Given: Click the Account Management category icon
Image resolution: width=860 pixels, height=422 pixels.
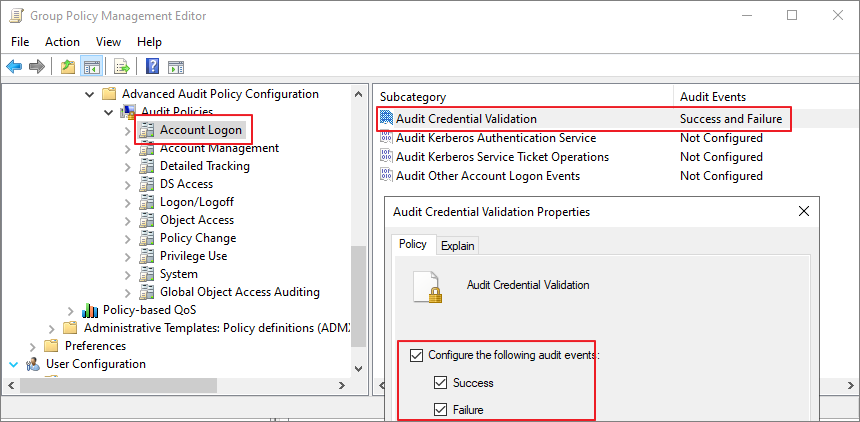Looking at the screenshot, I should 146,148.
